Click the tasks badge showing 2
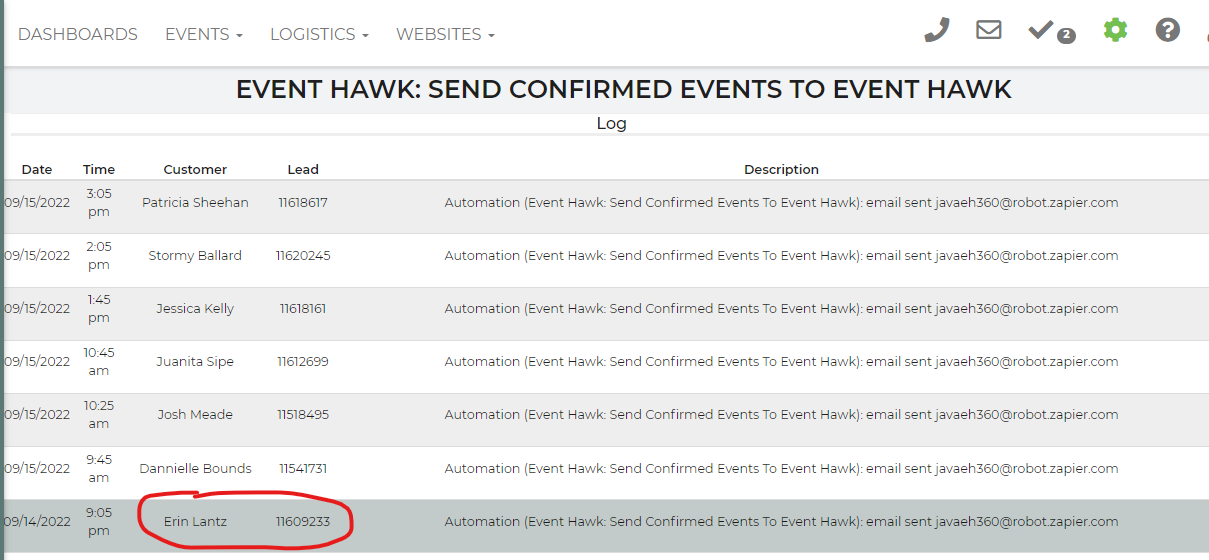Viewport: 1209px width, 560px height. (1066, 36)
